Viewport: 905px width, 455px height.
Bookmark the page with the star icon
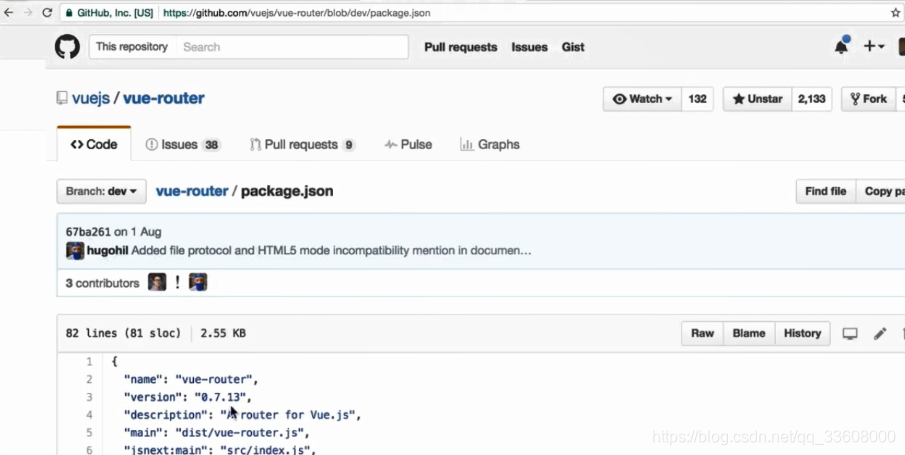point(895,13)
